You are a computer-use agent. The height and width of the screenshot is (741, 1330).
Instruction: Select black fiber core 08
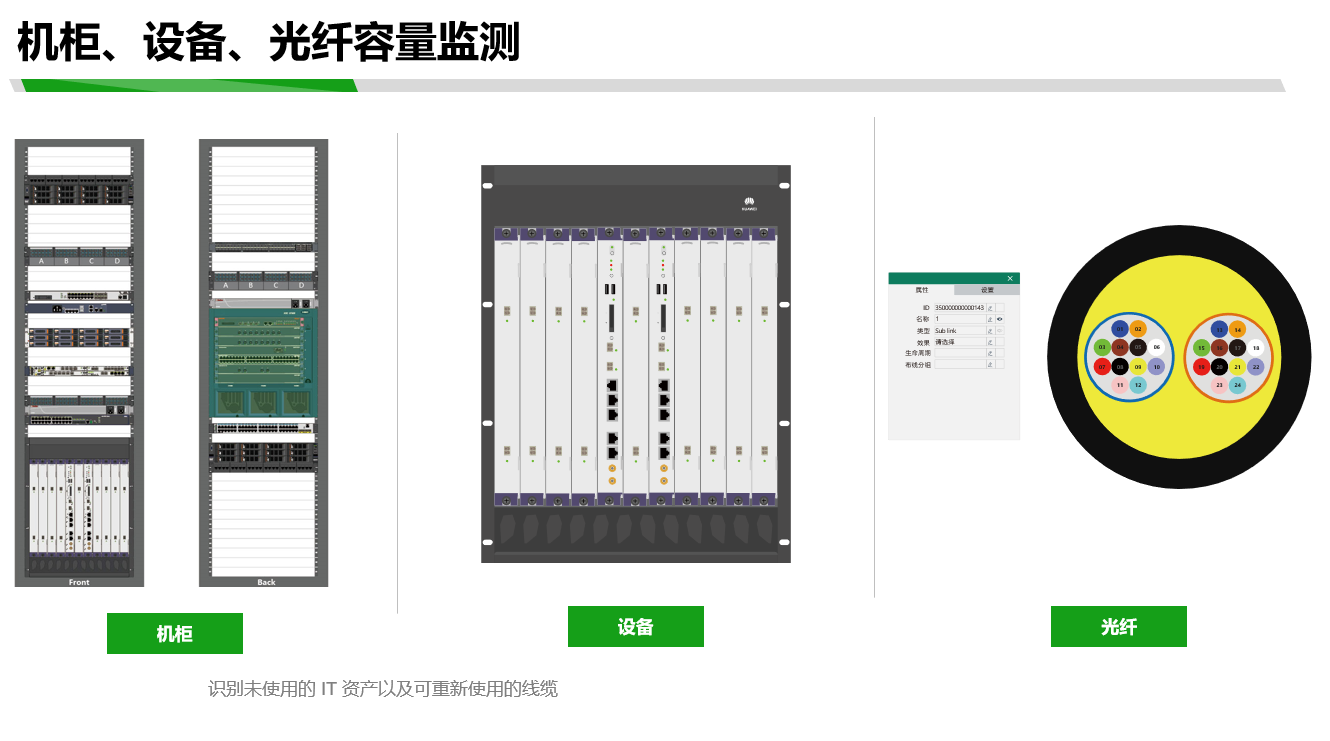click(1120, 366)
